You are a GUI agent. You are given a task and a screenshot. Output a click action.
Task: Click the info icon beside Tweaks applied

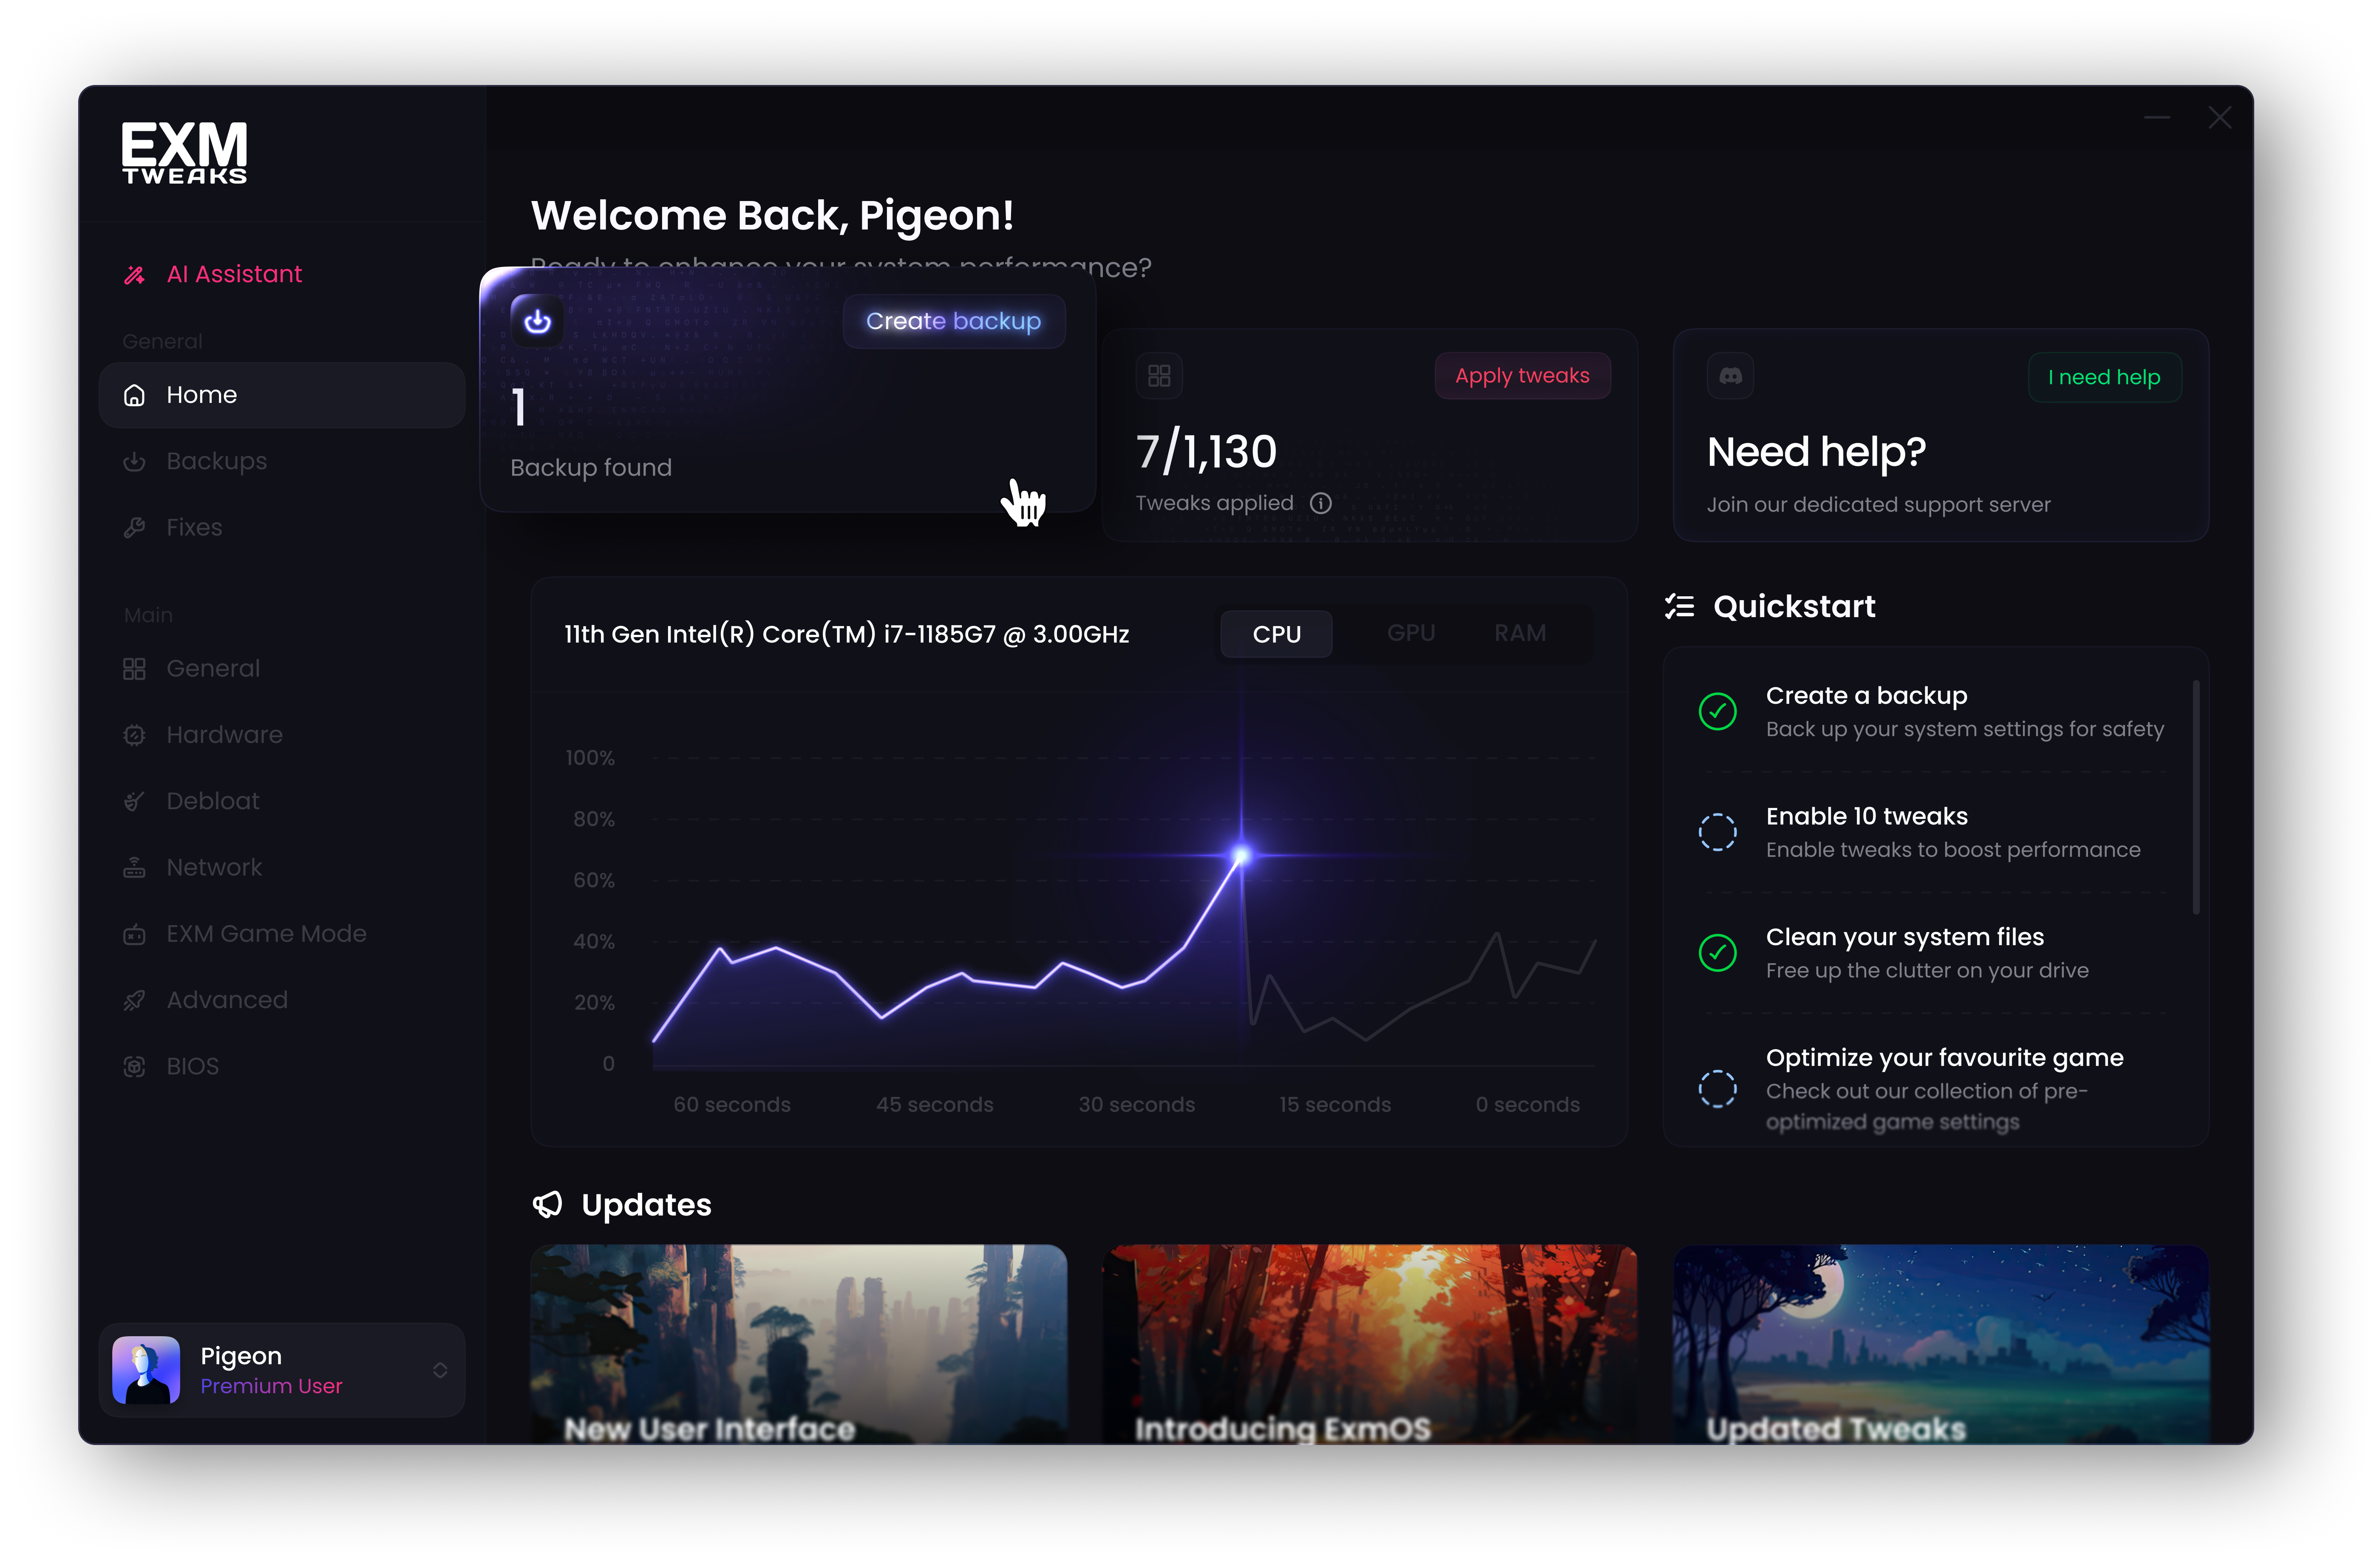coord(1321,503)
